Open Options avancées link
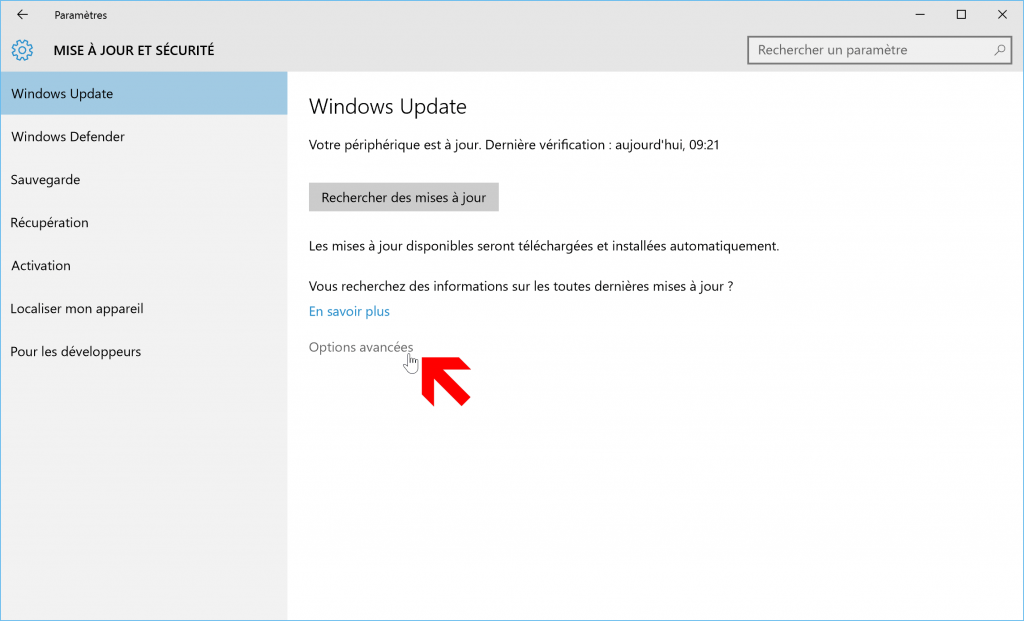The image size is (1024, 621). click(x=361, y=347)
